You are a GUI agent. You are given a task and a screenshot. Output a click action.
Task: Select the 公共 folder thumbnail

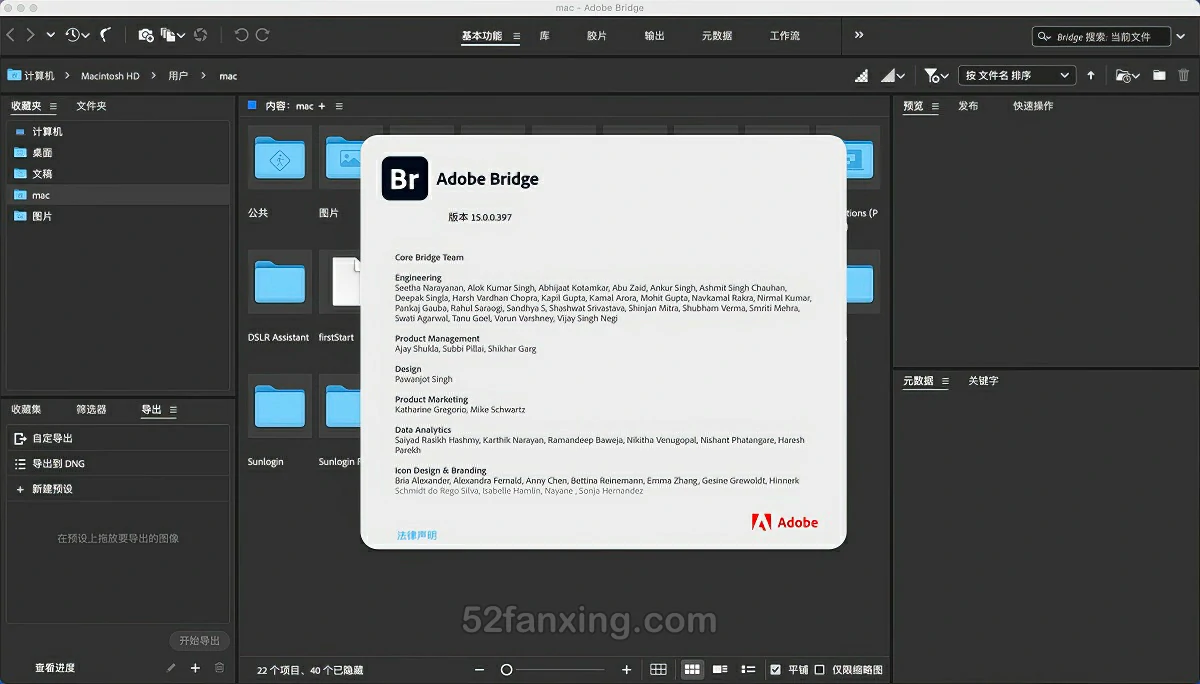(x=279, y=160)
